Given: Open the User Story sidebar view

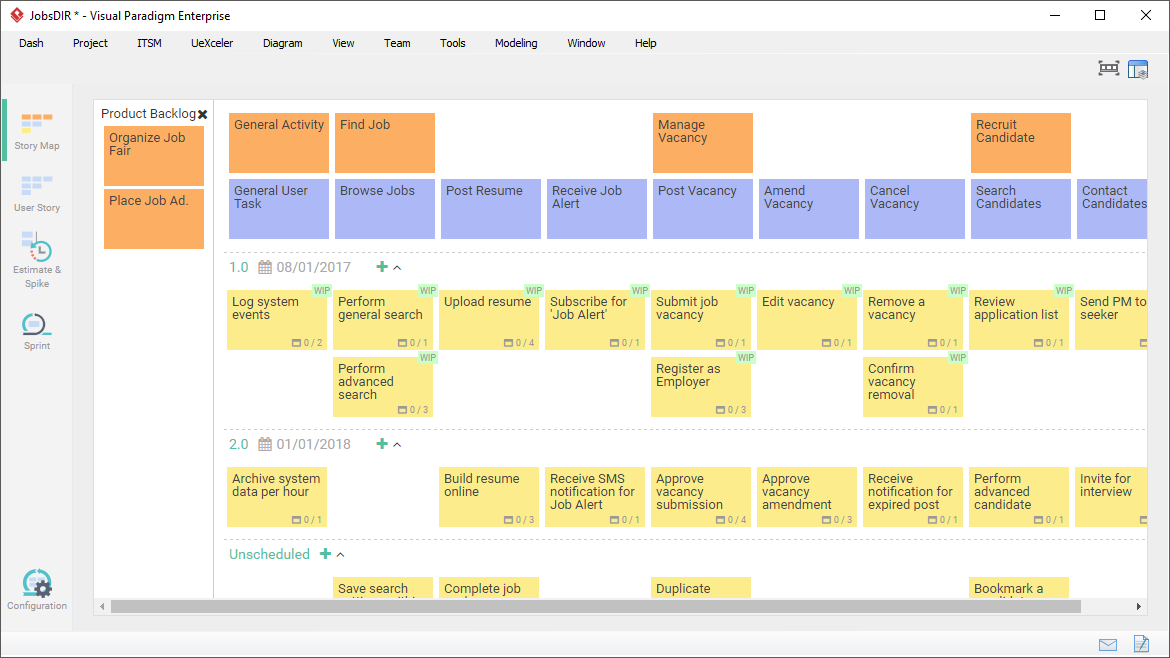Looking at the screenshot, I should coord(37,194).
